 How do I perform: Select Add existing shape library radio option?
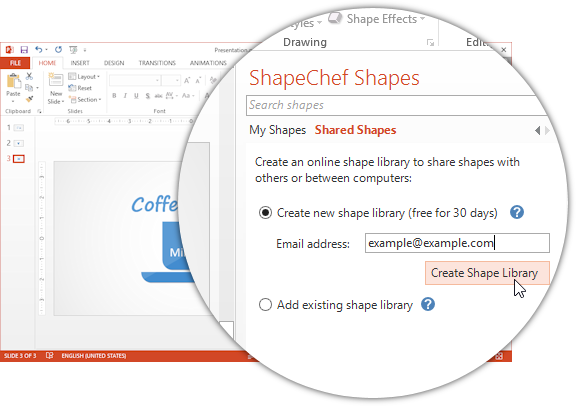click(x=265, y=305)
